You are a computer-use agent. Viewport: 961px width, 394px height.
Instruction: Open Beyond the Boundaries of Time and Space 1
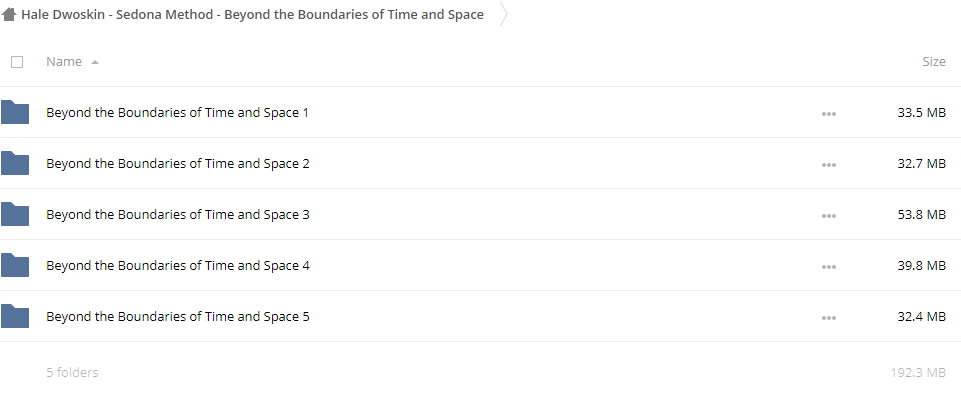point(177,113)
